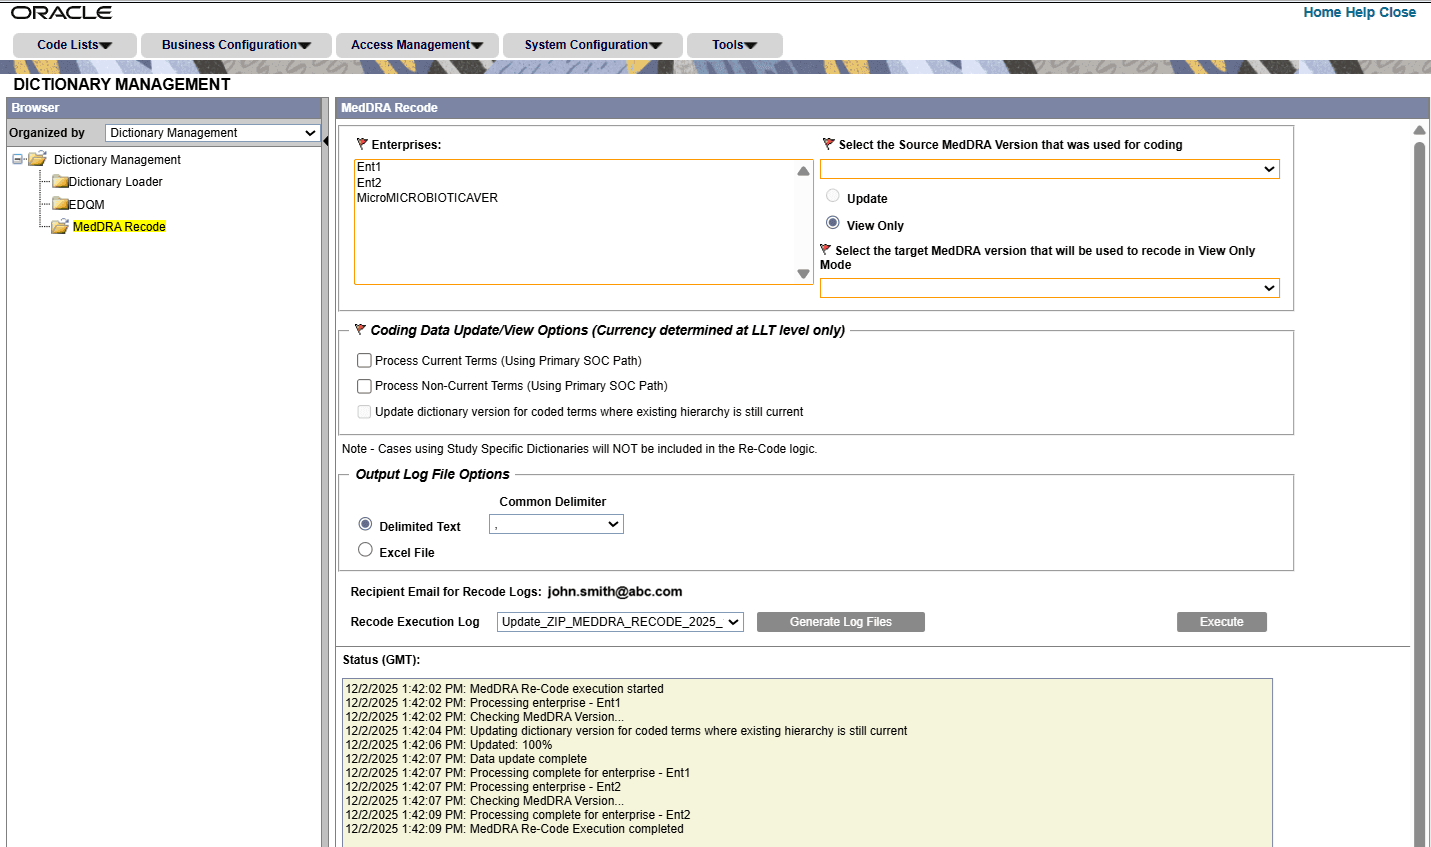Select the MedDRA Recode tree item

click(119, 227)
